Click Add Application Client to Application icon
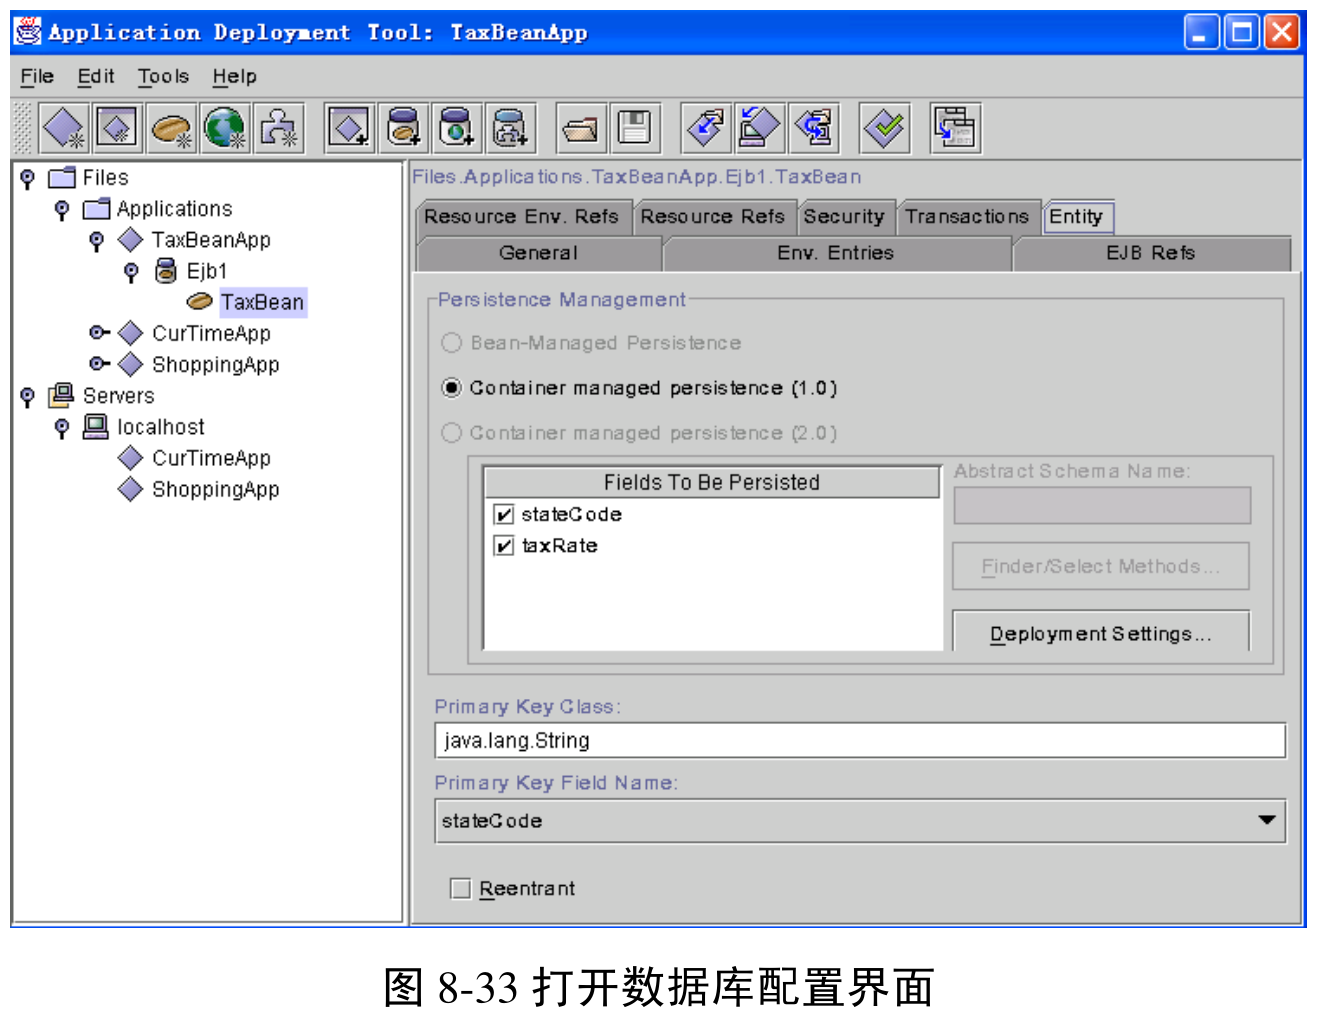This screenshot has width=1318, height=1012. [x=350, y=128]
